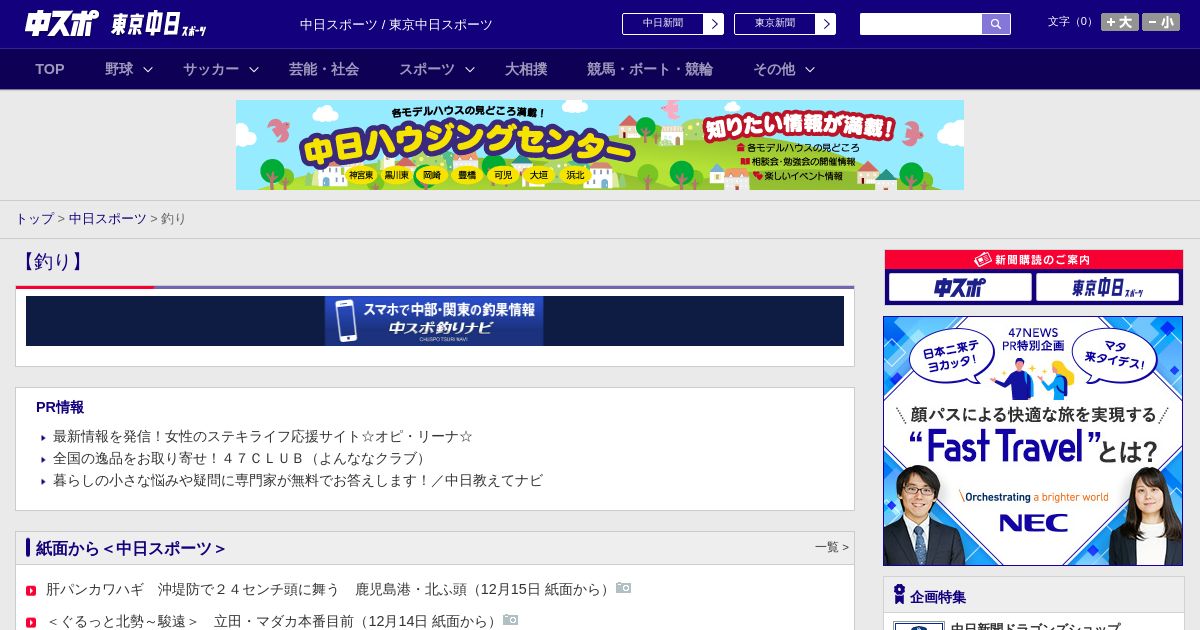
Task: Click red bullet beside ぐるっと北勢 headline
Action: coord(31,622)
